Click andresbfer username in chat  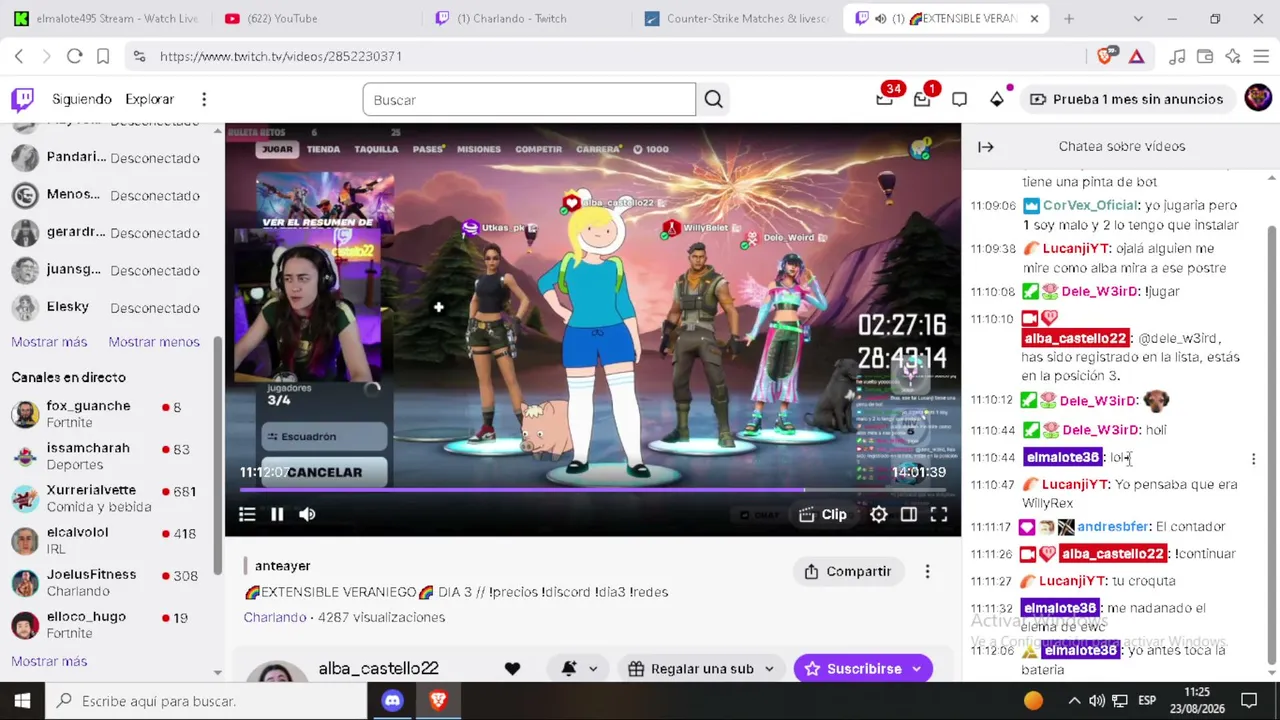click(1112, 526)
